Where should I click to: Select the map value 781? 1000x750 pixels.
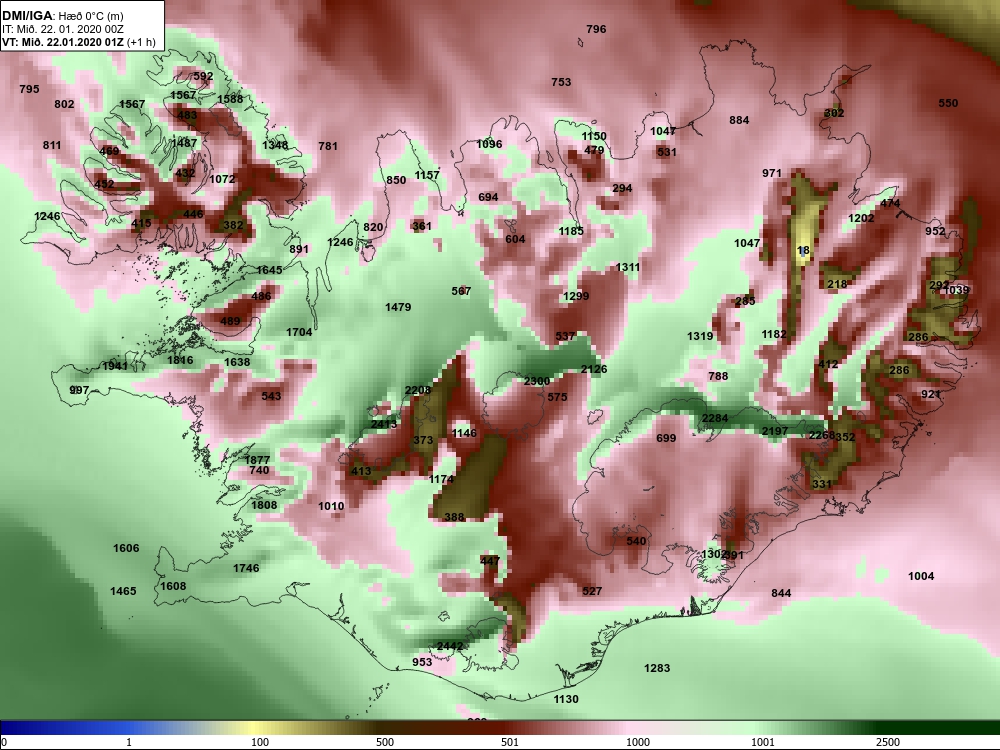(x=328, y=146)
